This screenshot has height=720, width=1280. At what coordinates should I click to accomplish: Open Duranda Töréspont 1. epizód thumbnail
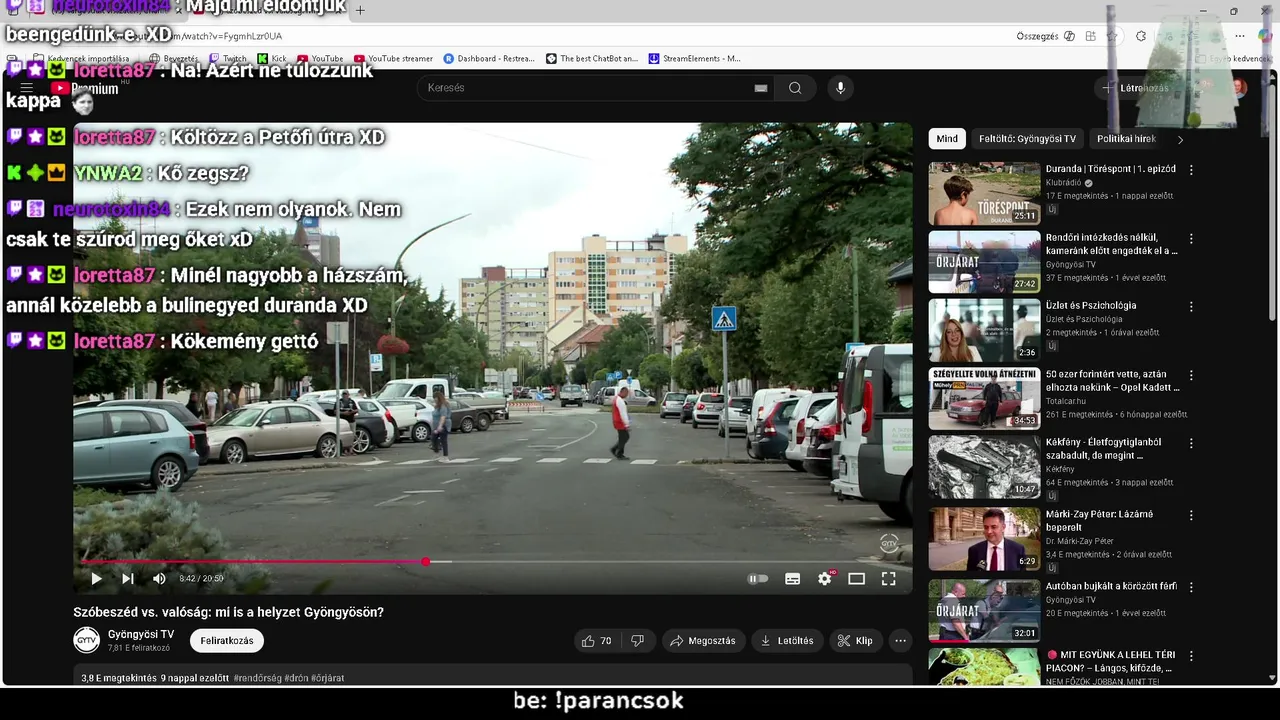coord(984,193)
